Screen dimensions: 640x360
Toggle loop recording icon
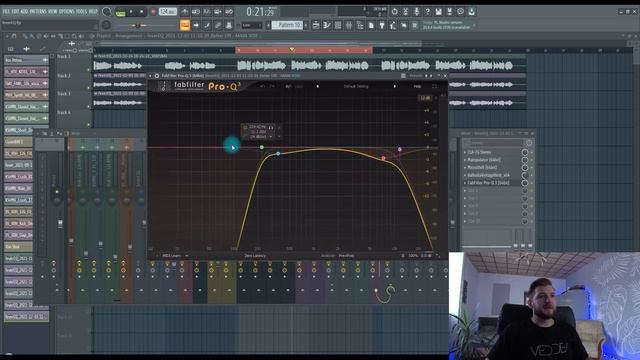229,12
